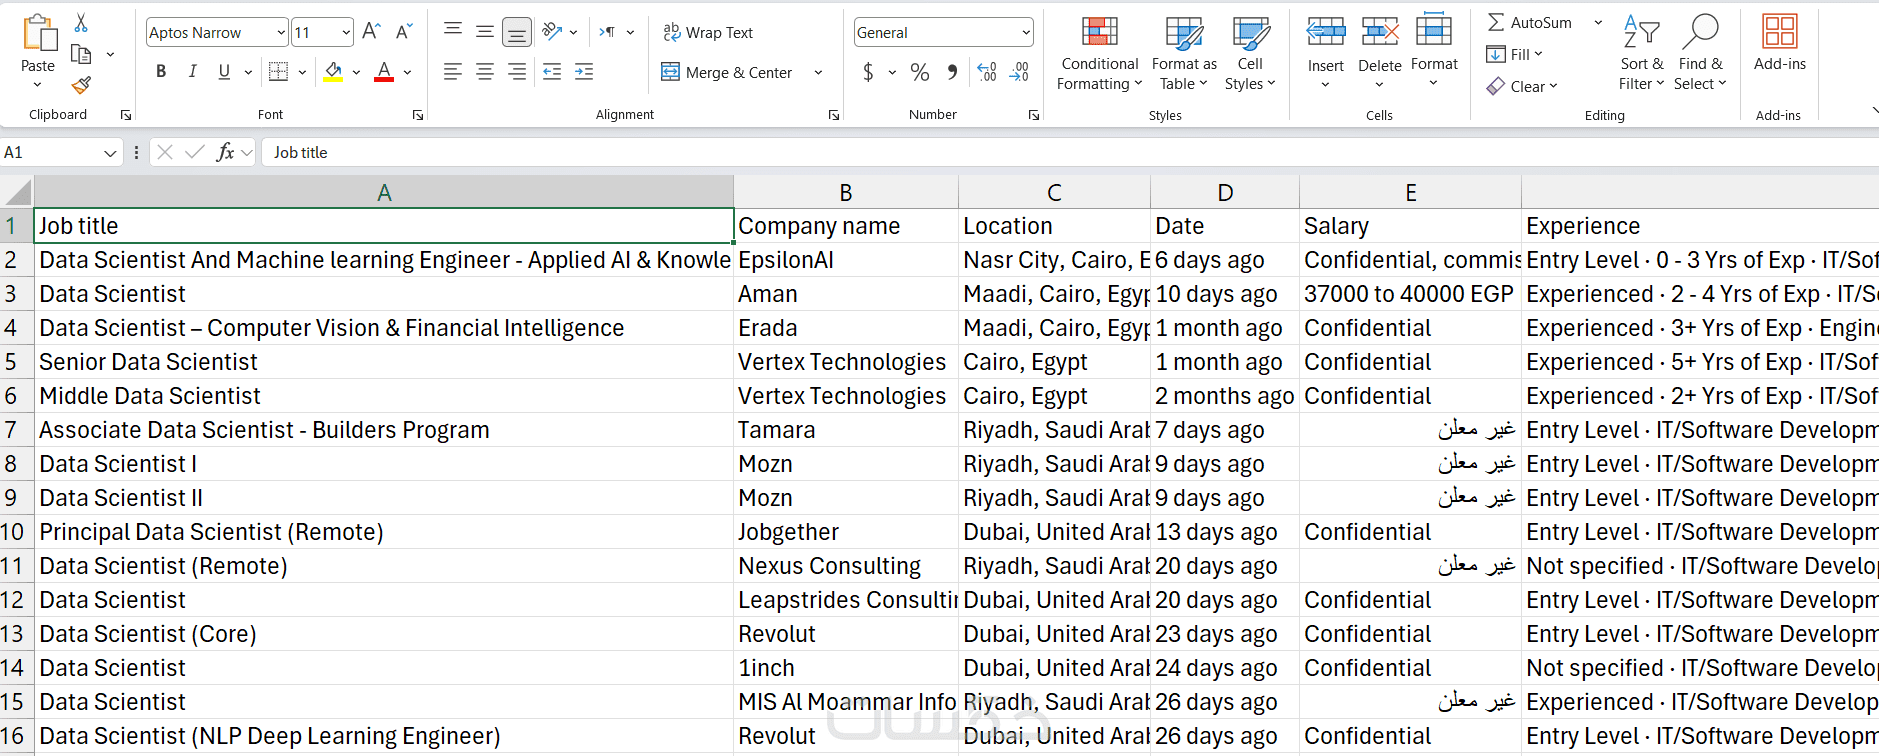Image resolution: width=1879 pixels, height=756 pixels.
Task: Click the Orientation text angle icon
Action: [x=552, y=32]
